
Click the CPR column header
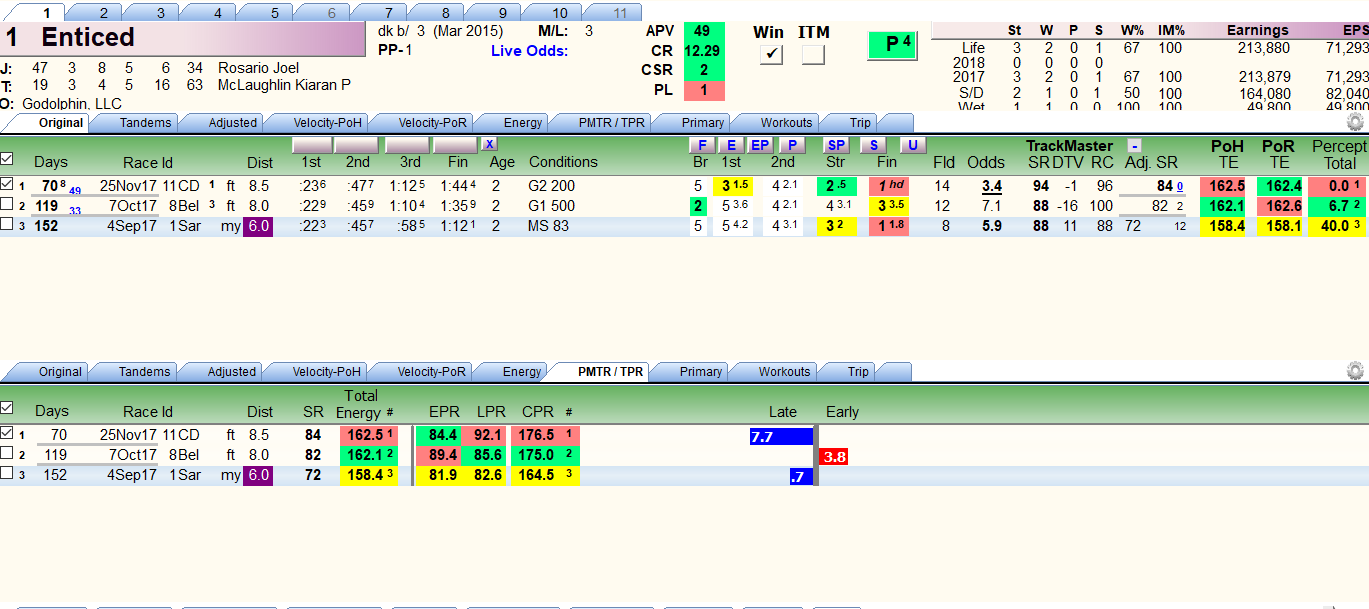[538, 412]
